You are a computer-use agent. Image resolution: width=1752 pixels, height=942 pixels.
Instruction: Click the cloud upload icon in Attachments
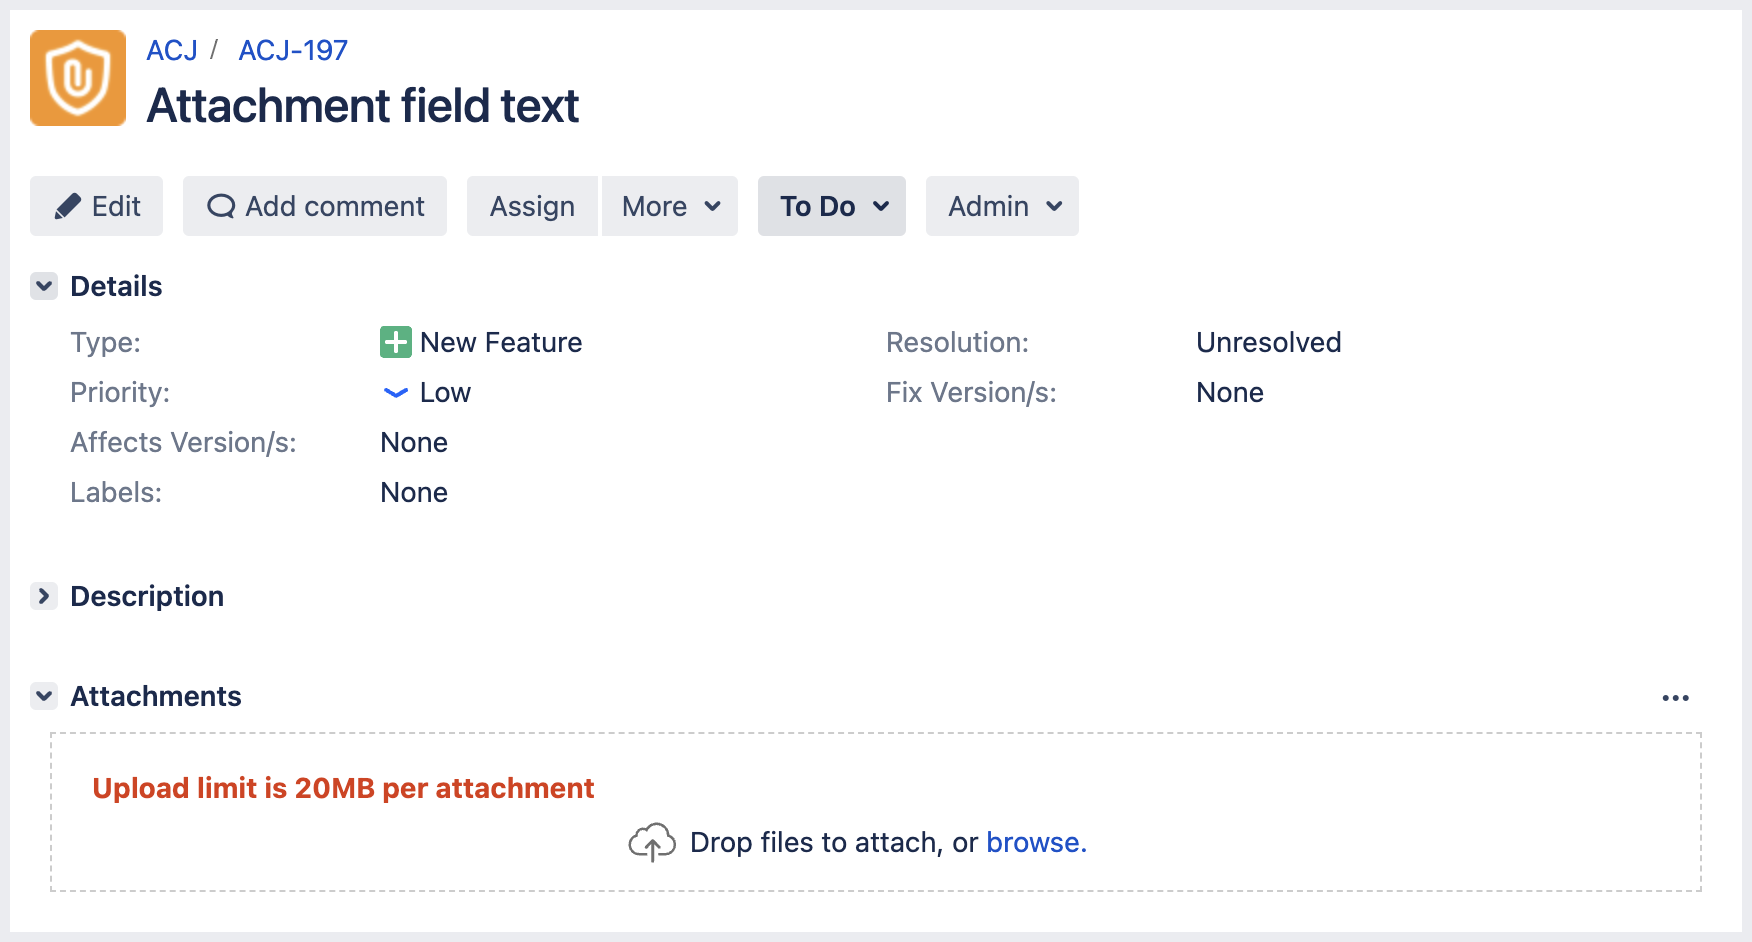pyautogui.click(x=654, y=842)
